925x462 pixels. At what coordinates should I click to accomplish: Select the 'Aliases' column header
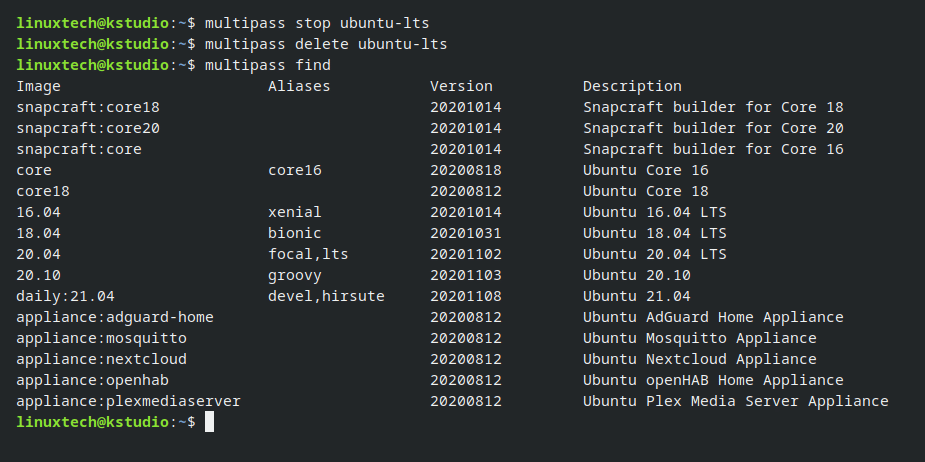(299, 86)
